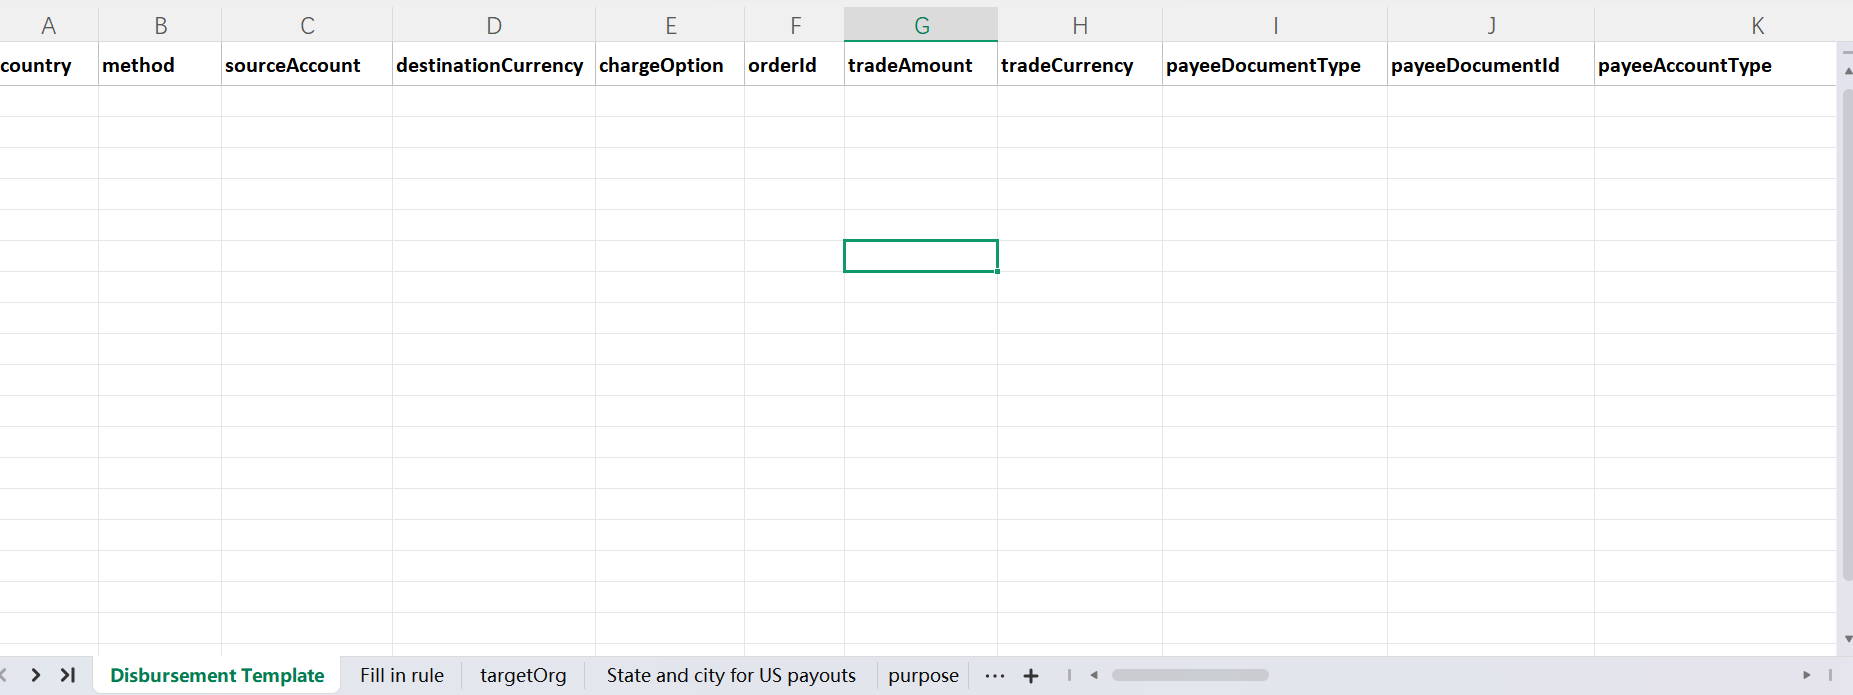Select the purpose sheet tab
This screenshot has width=1853, height=695.
[922, 675]
